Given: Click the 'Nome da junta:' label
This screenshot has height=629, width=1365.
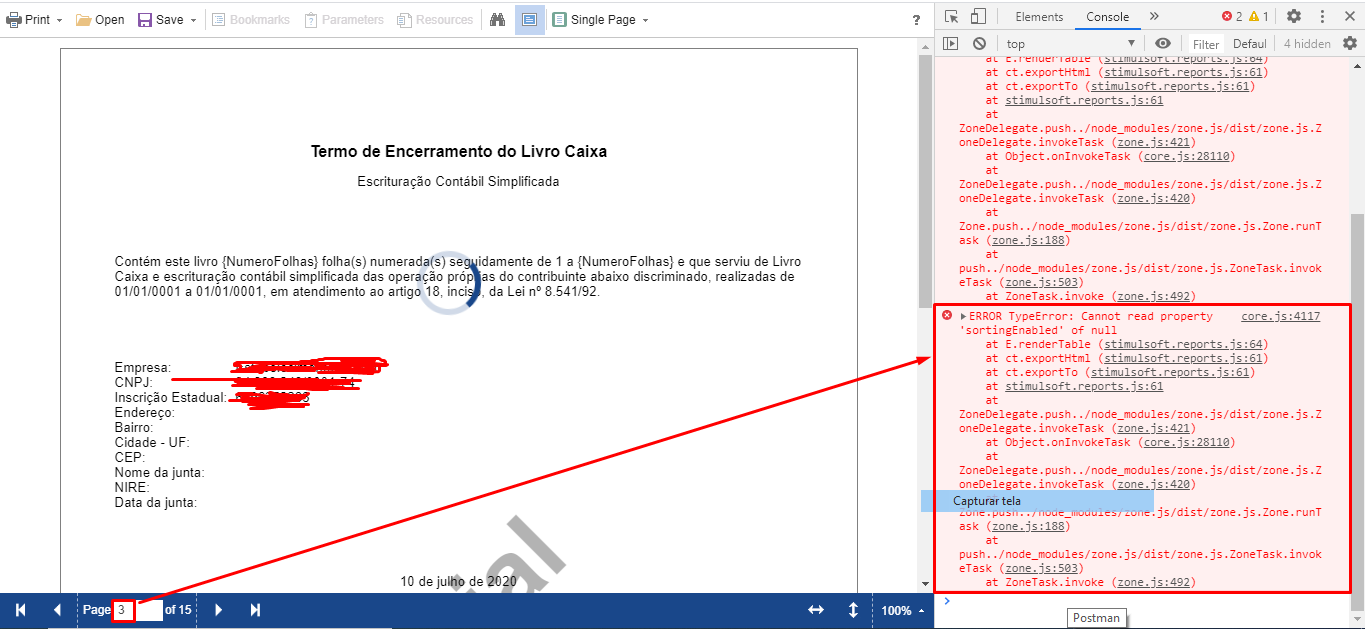Looking at the screenshot, I should pos(159,472).
